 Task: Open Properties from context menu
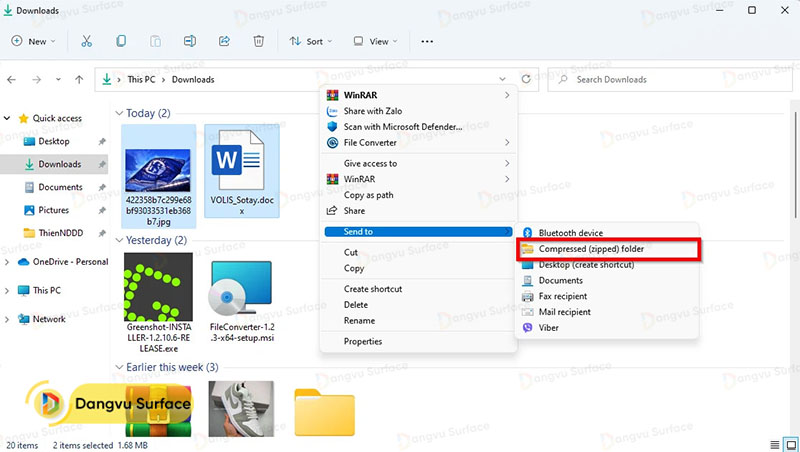(363, 341)
